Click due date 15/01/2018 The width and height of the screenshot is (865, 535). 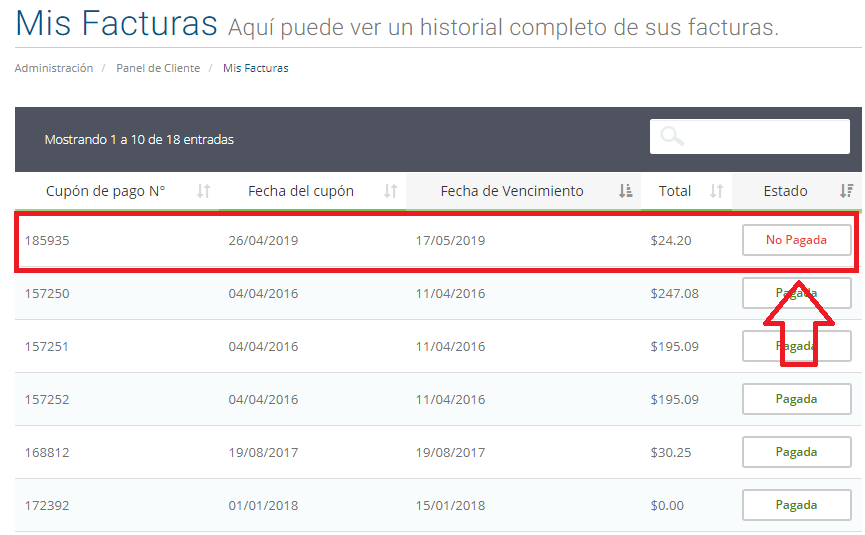click(x=450, y=505)
